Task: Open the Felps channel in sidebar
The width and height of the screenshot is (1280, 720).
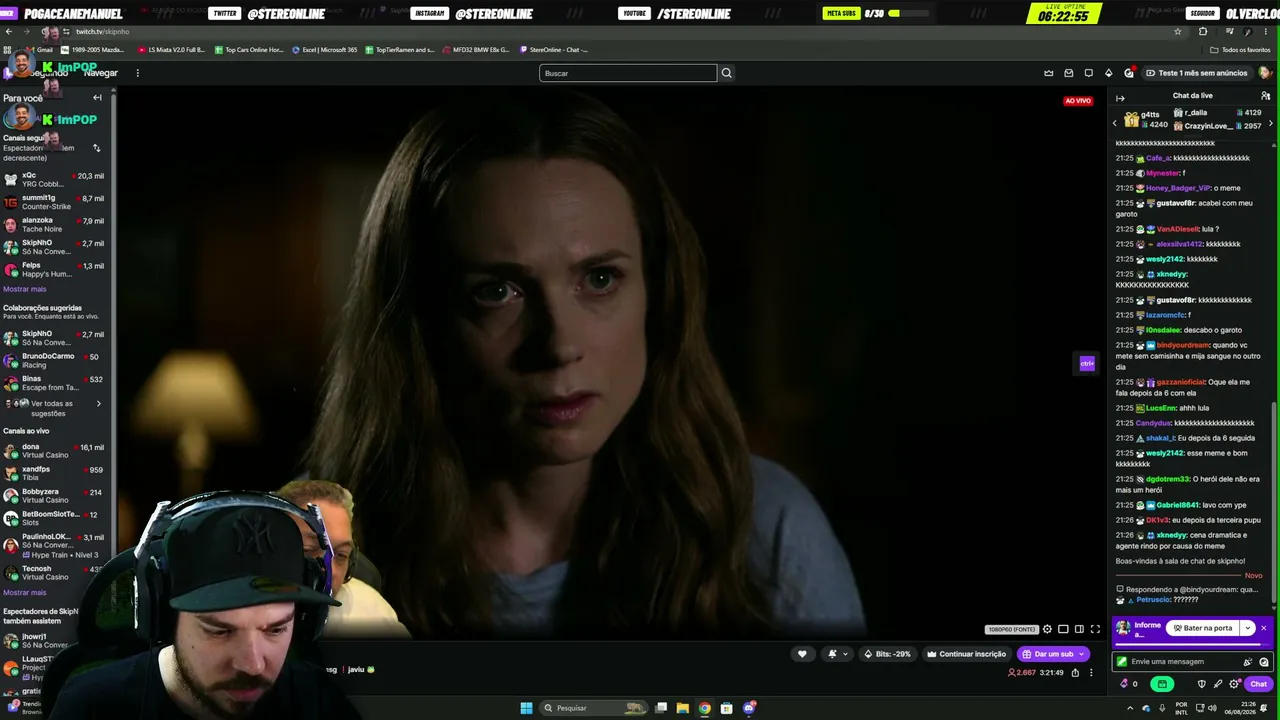Action: coord(56,270)
